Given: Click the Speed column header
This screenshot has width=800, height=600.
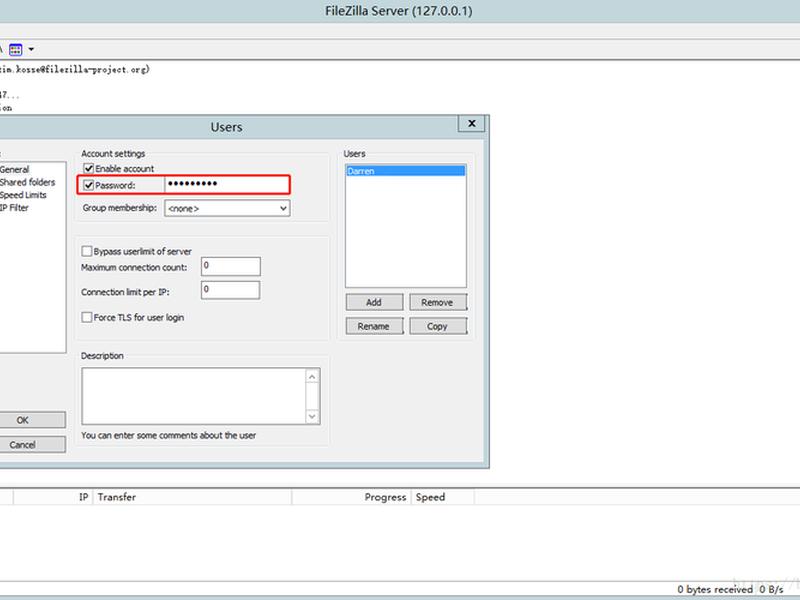Looking at the screenshot, I should click(443, 497).
